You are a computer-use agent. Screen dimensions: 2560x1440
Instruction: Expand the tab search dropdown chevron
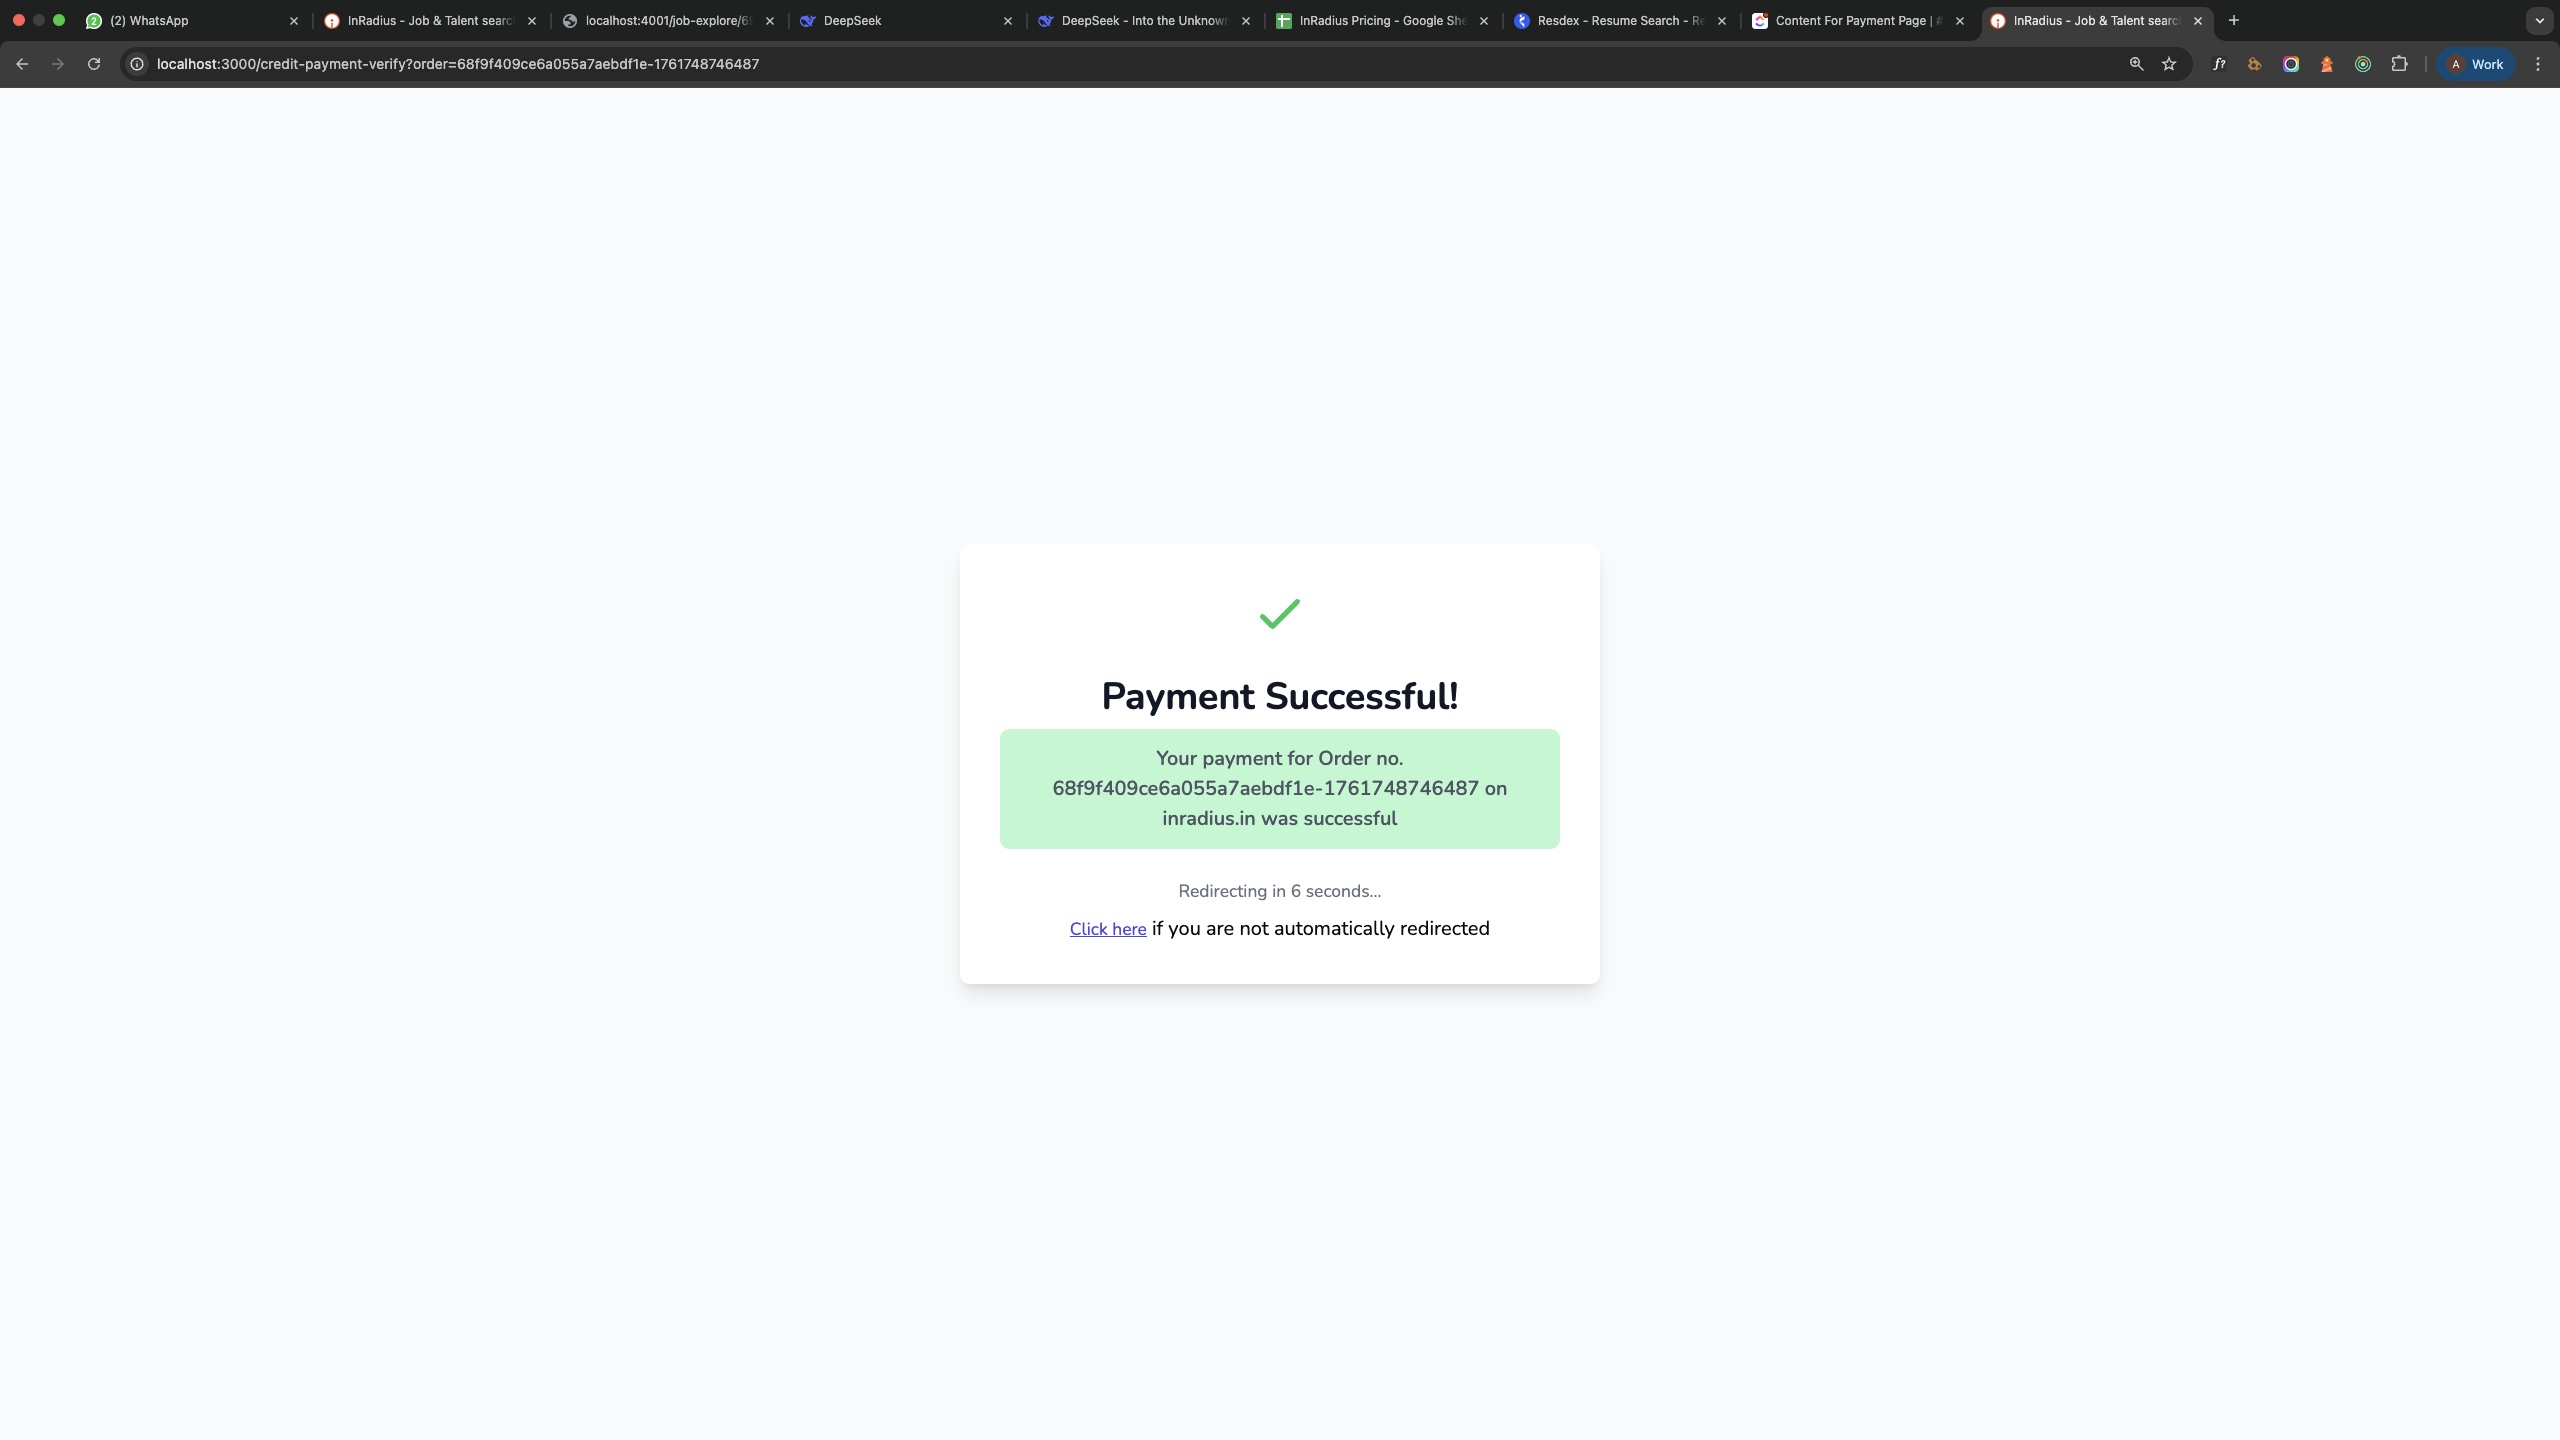coord(2540,20)
